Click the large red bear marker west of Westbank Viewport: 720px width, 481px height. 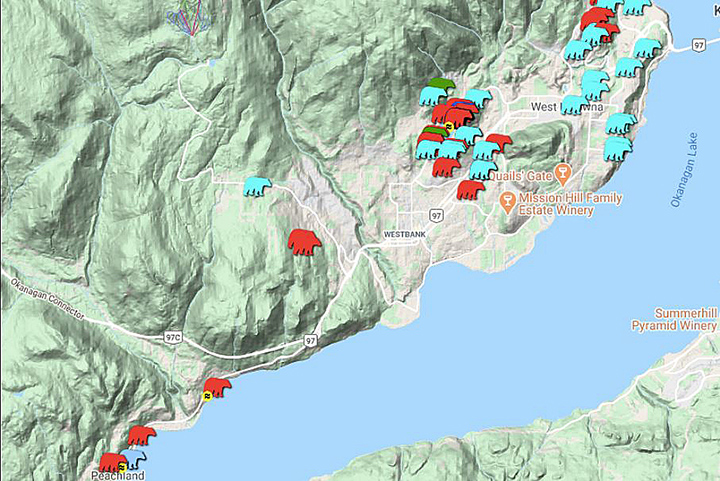coord(303,242)
